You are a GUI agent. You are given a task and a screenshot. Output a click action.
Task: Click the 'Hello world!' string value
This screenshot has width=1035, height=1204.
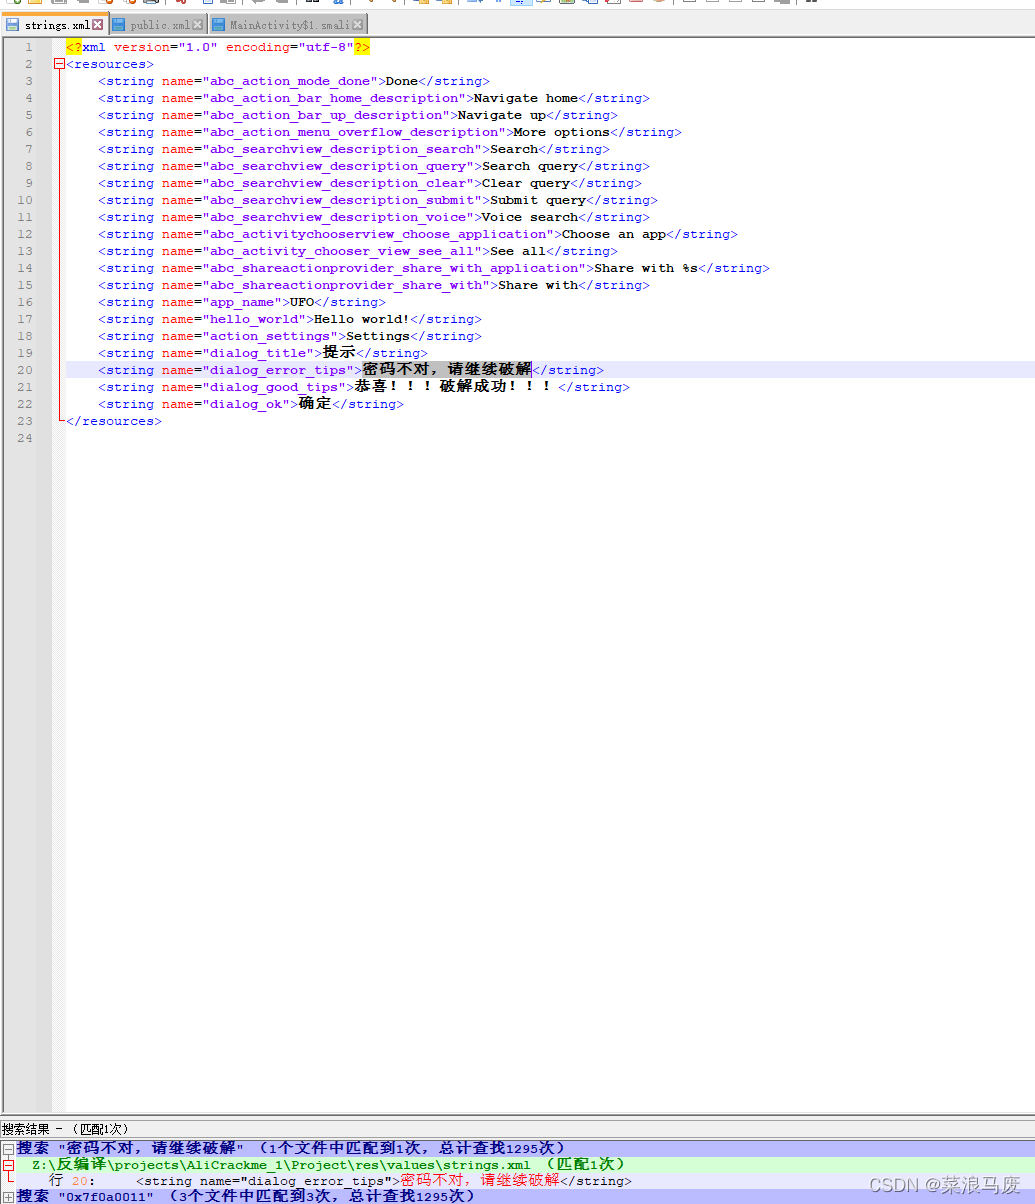tap(362, 319)
